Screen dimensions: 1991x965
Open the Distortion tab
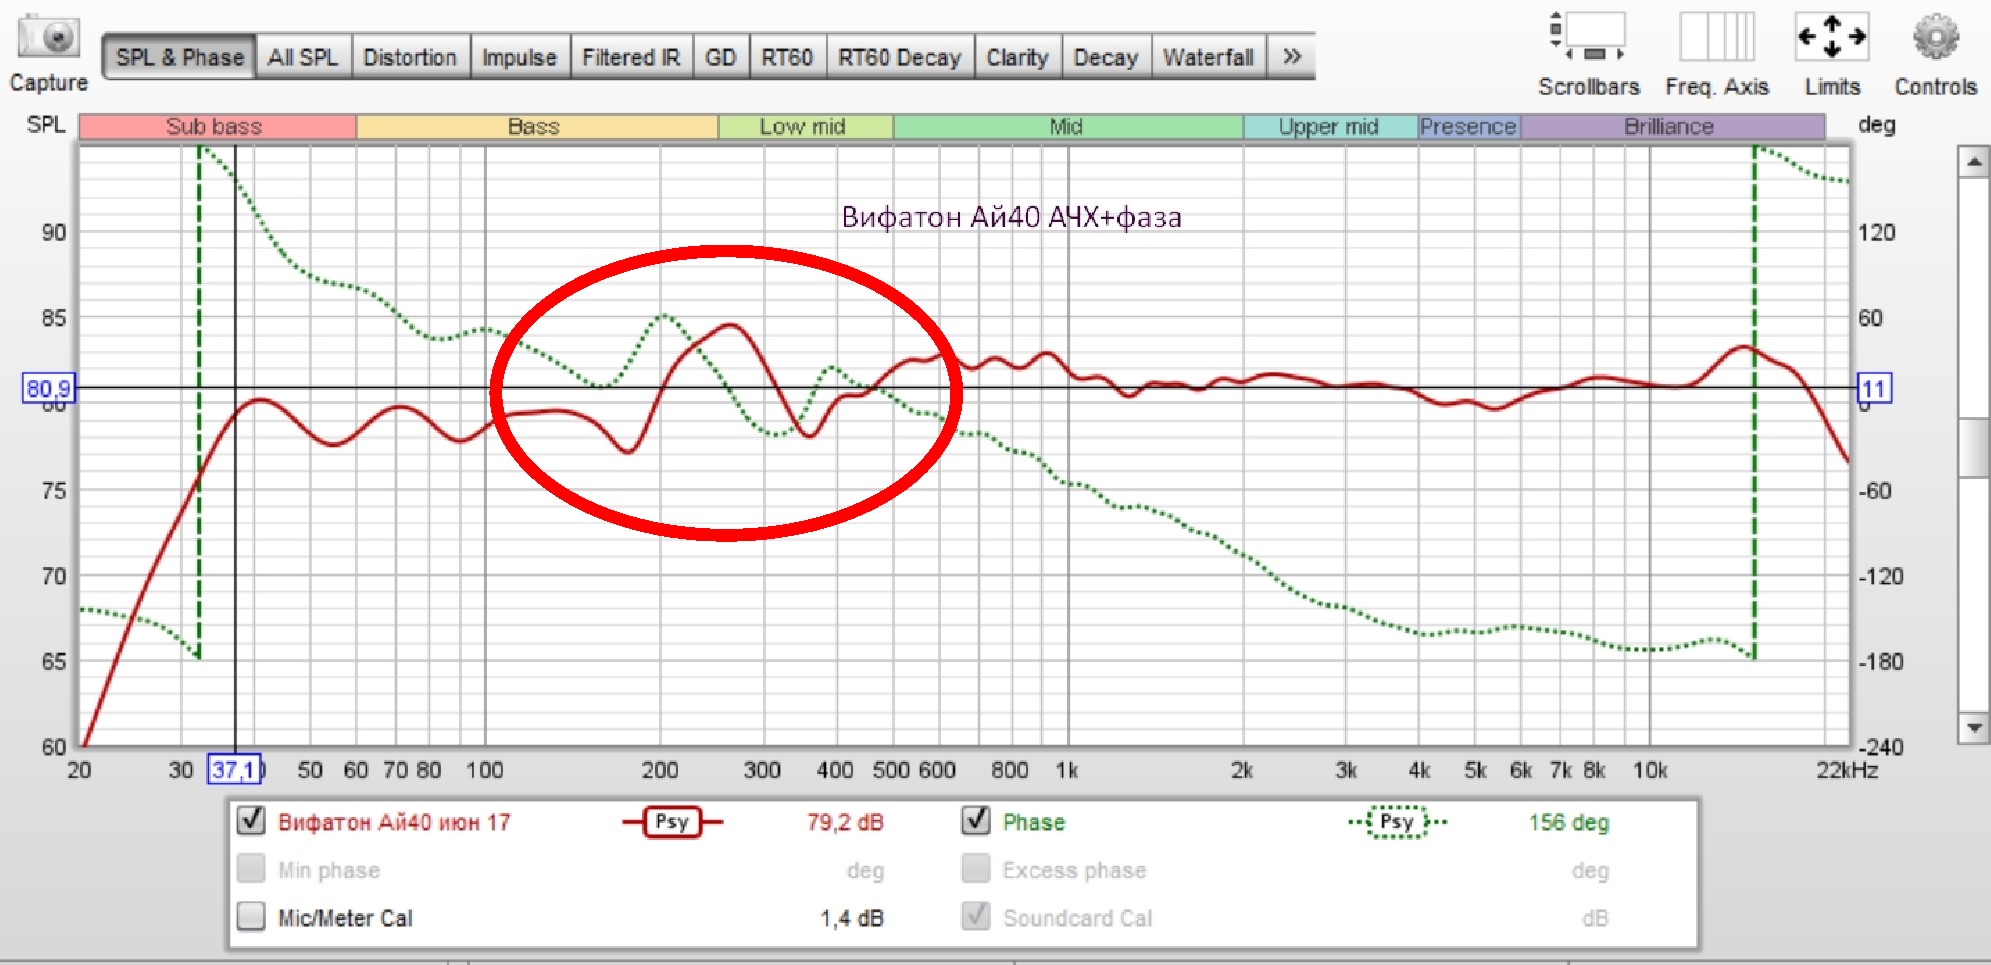tap(410, 57)
